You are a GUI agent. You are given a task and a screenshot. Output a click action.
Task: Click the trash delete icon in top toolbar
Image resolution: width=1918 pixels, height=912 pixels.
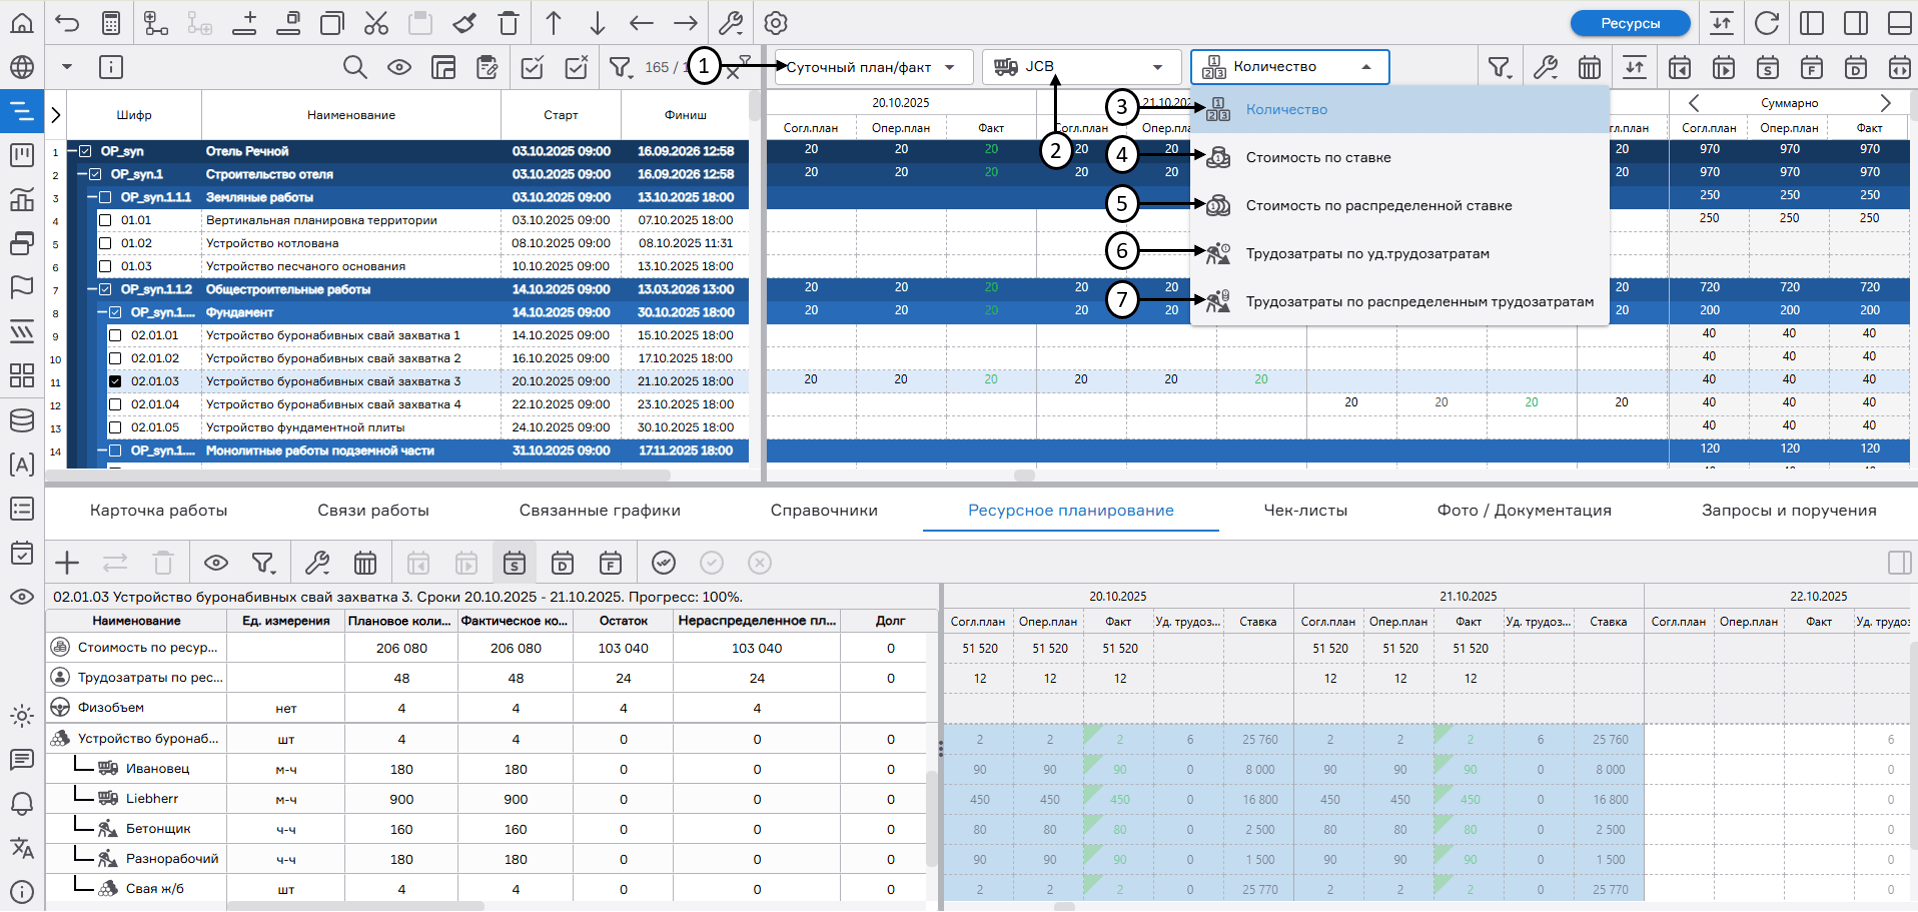[508, 23]
